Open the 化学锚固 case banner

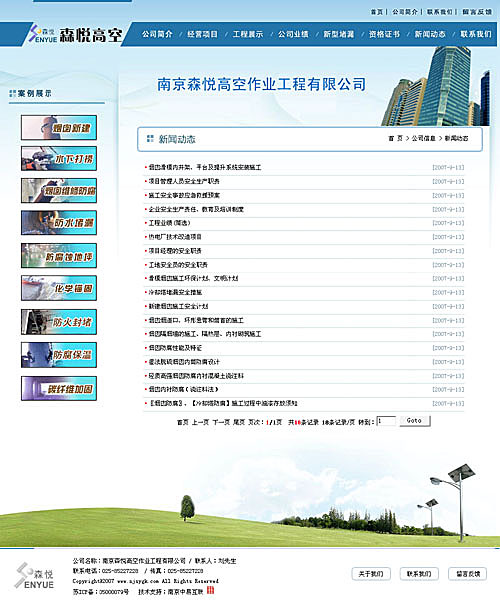[59, 288]
